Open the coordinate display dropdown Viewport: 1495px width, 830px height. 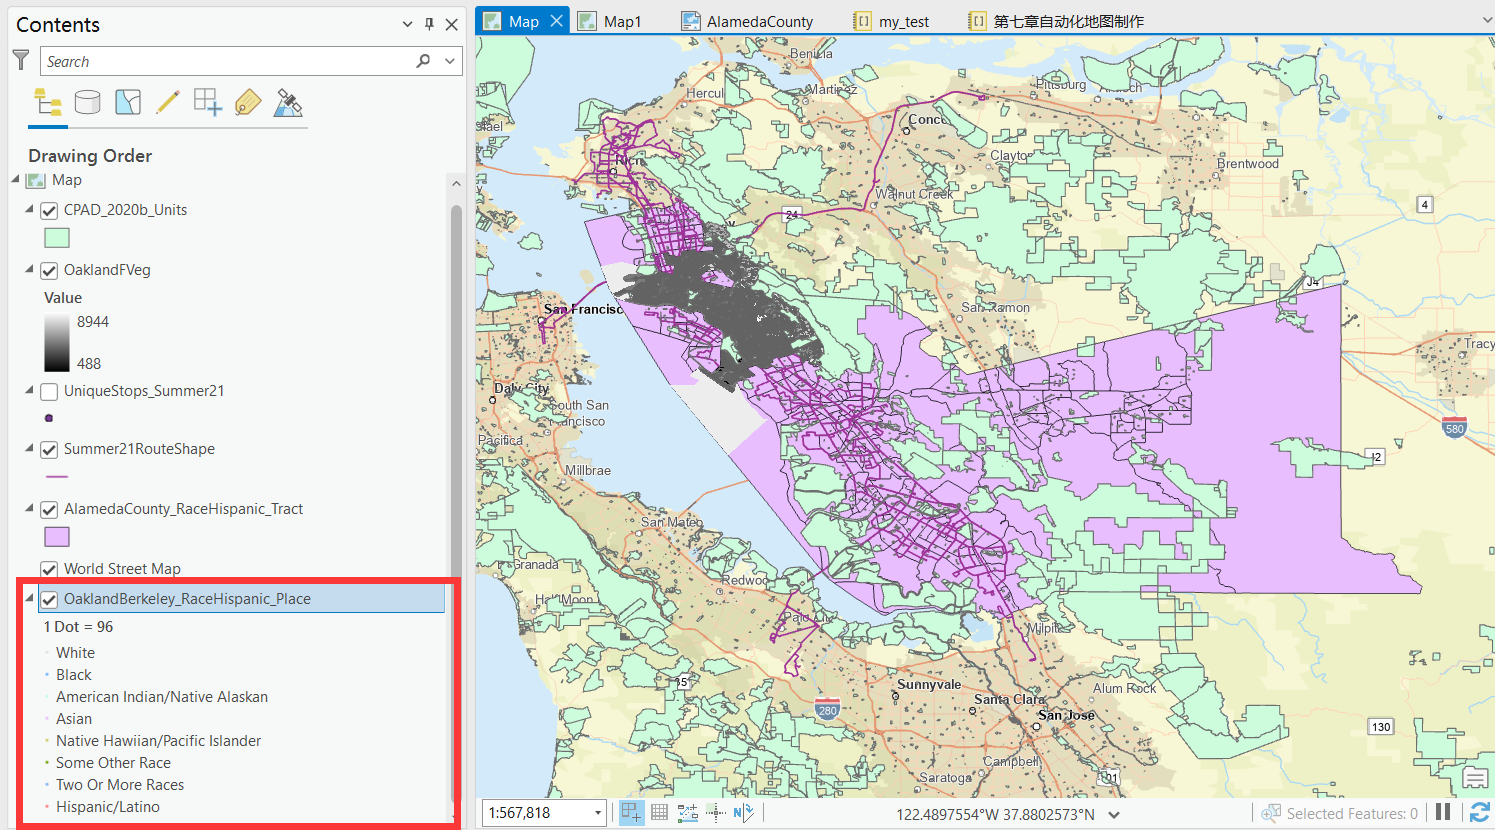[1114, 814]
